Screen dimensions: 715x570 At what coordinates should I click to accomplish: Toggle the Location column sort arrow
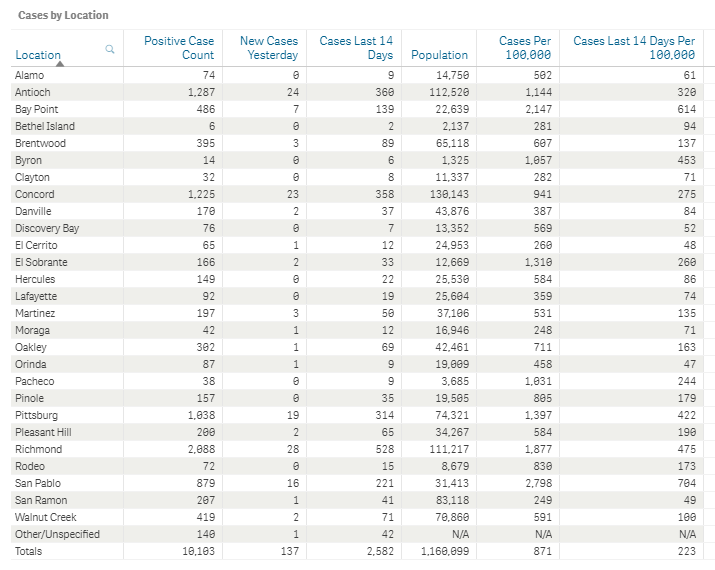click(60, 64)
